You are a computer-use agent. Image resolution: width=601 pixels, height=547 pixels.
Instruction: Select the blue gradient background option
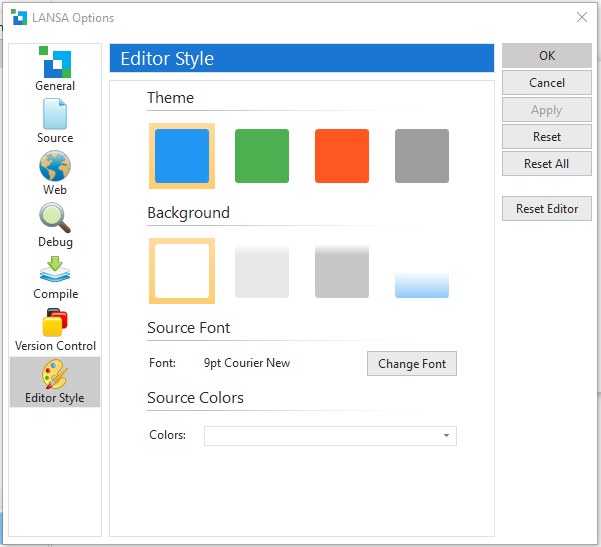[422, 271]
